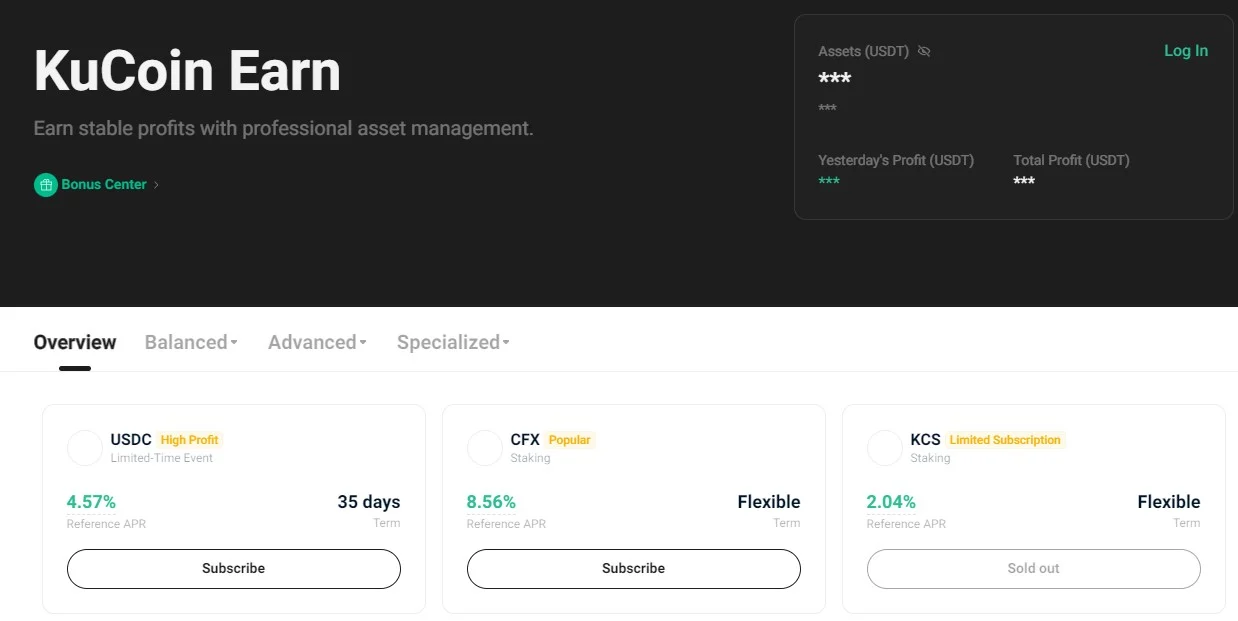Open the Balanced tab menu
This screenshot has height=621, width=1238.
[x=191, y=342]
